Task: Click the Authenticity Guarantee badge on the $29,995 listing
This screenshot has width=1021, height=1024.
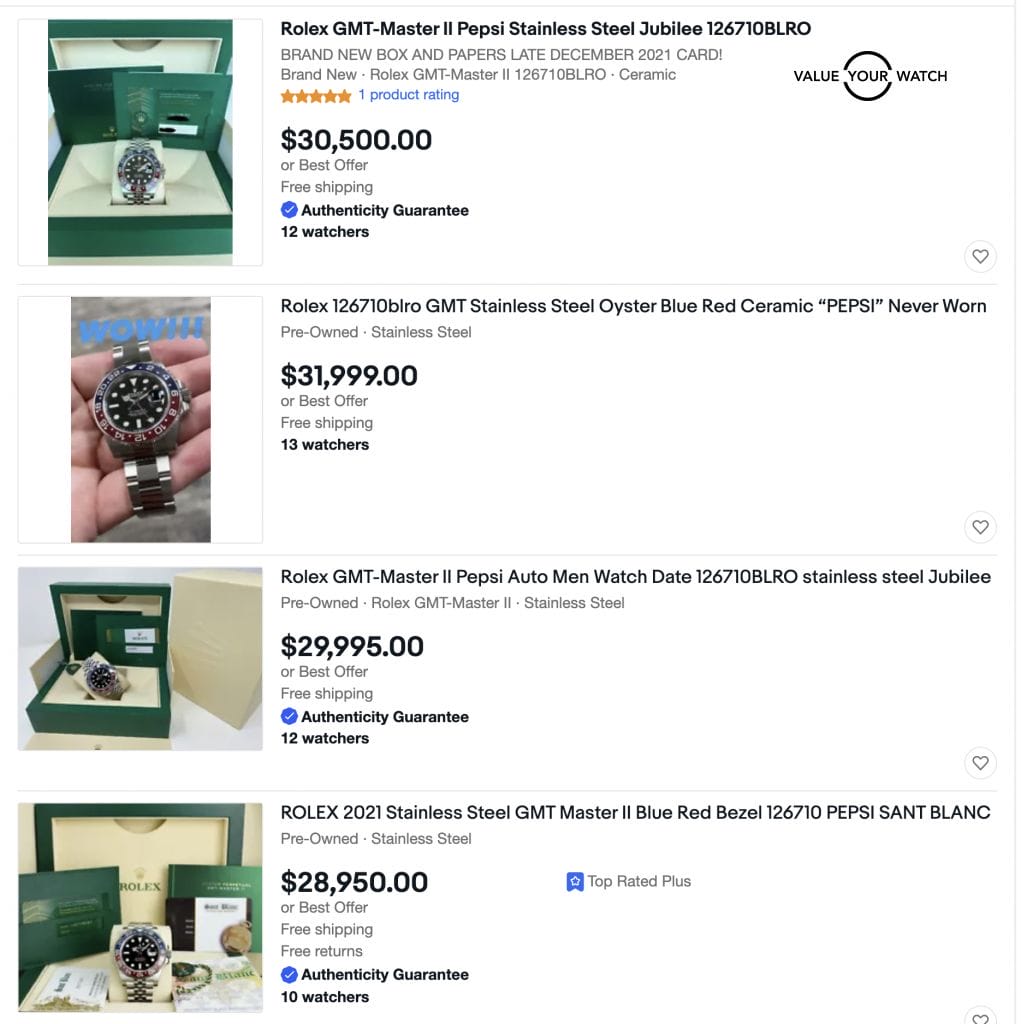Action: [x=375, y=716]
